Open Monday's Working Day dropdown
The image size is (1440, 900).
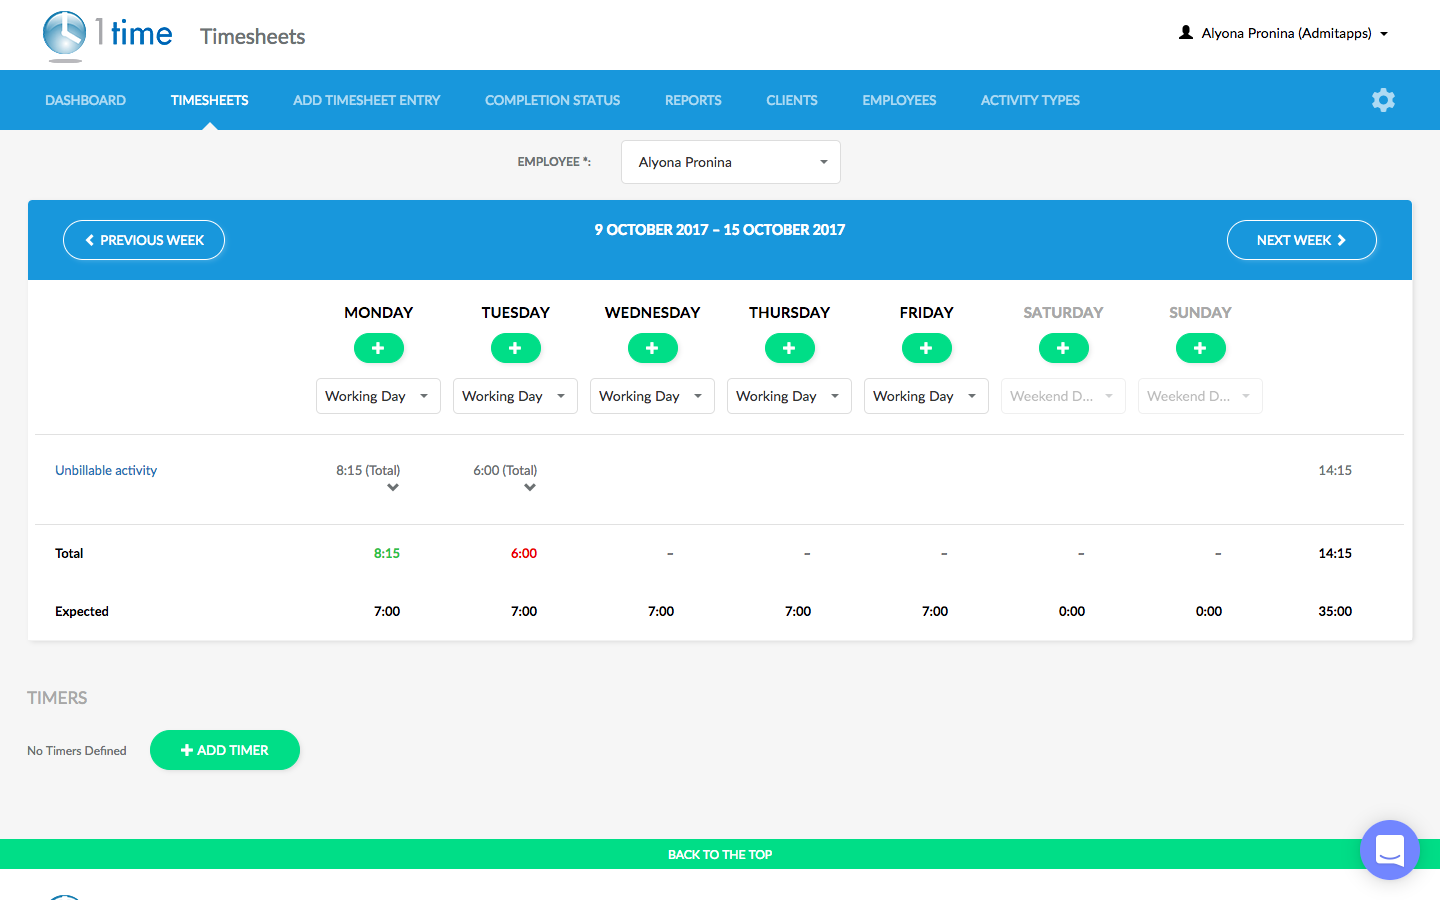(378, 396)
